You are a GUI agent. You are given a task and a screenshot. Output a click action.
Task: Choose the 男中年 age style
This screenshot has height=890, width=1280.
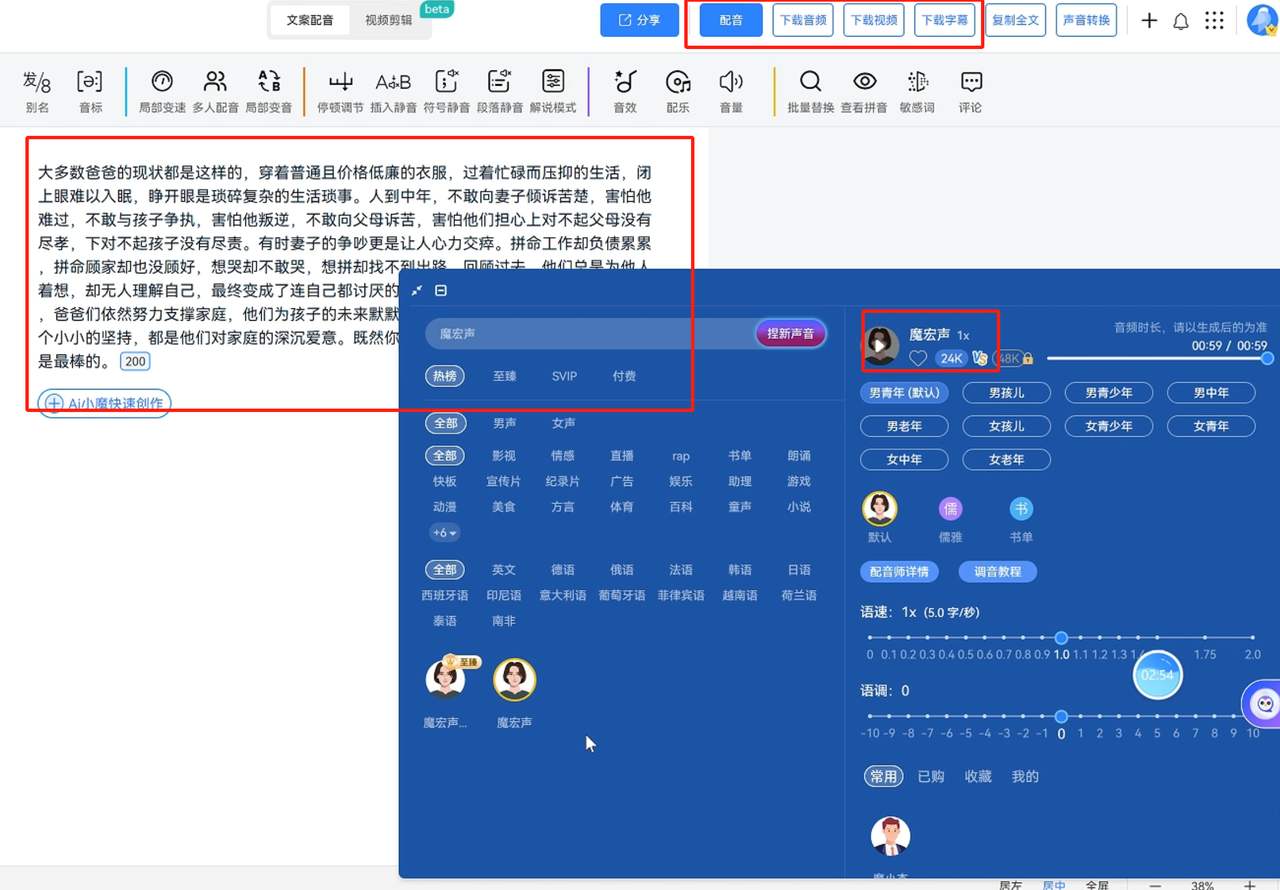point(1211,393)
